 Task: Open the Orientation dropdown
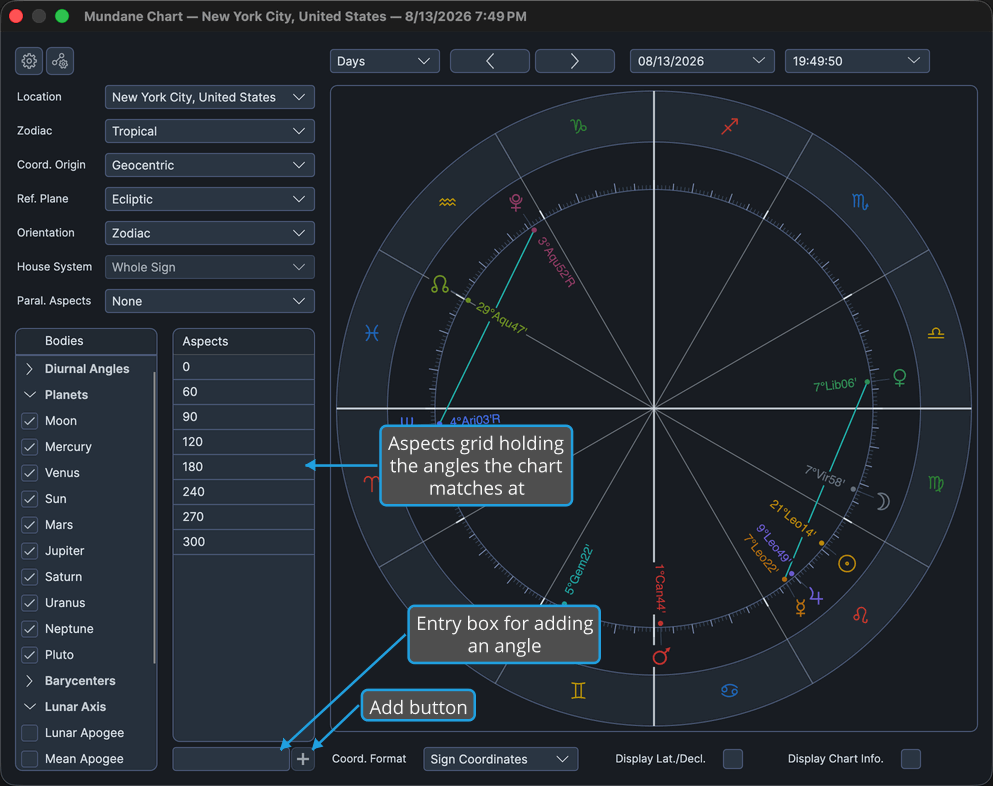[x=210, y=233]
